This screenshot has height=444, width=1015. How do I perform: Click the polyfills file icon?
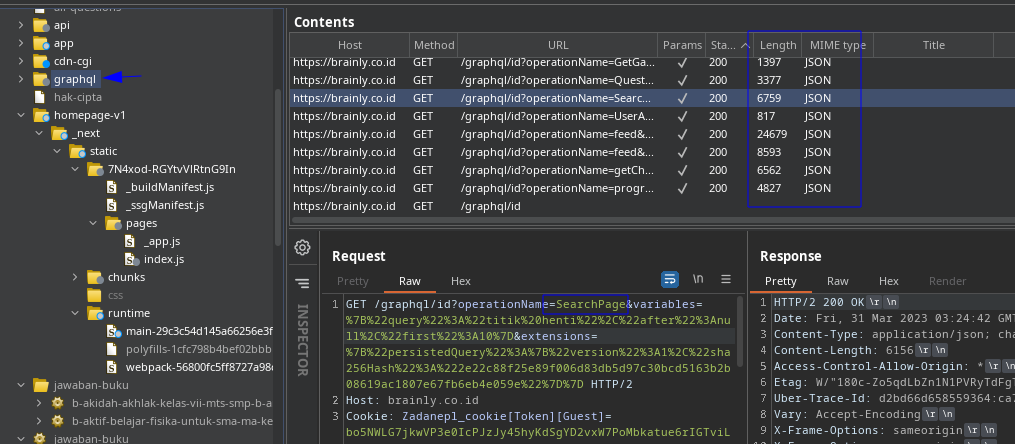pyautogui.click(x=113, y=349)
